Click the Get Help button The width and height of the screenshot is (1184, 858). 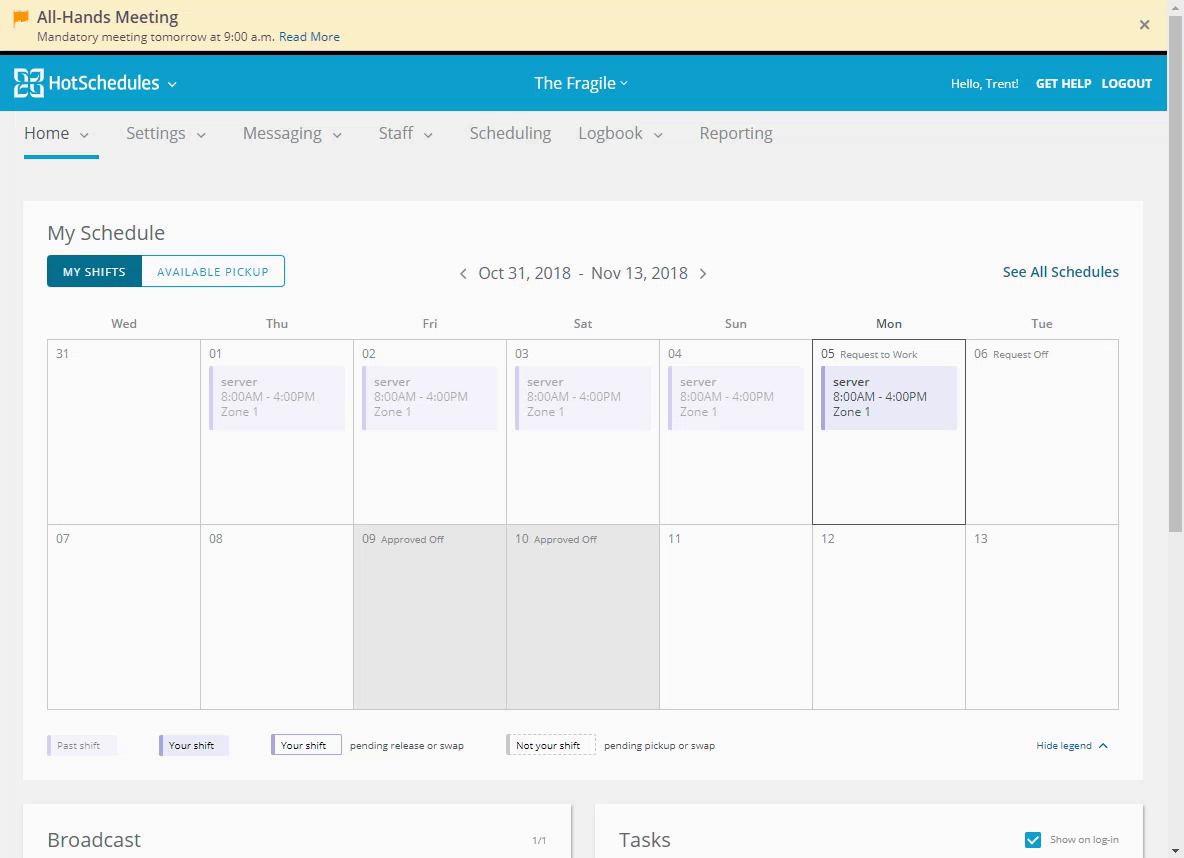[x=1063, y=84]
